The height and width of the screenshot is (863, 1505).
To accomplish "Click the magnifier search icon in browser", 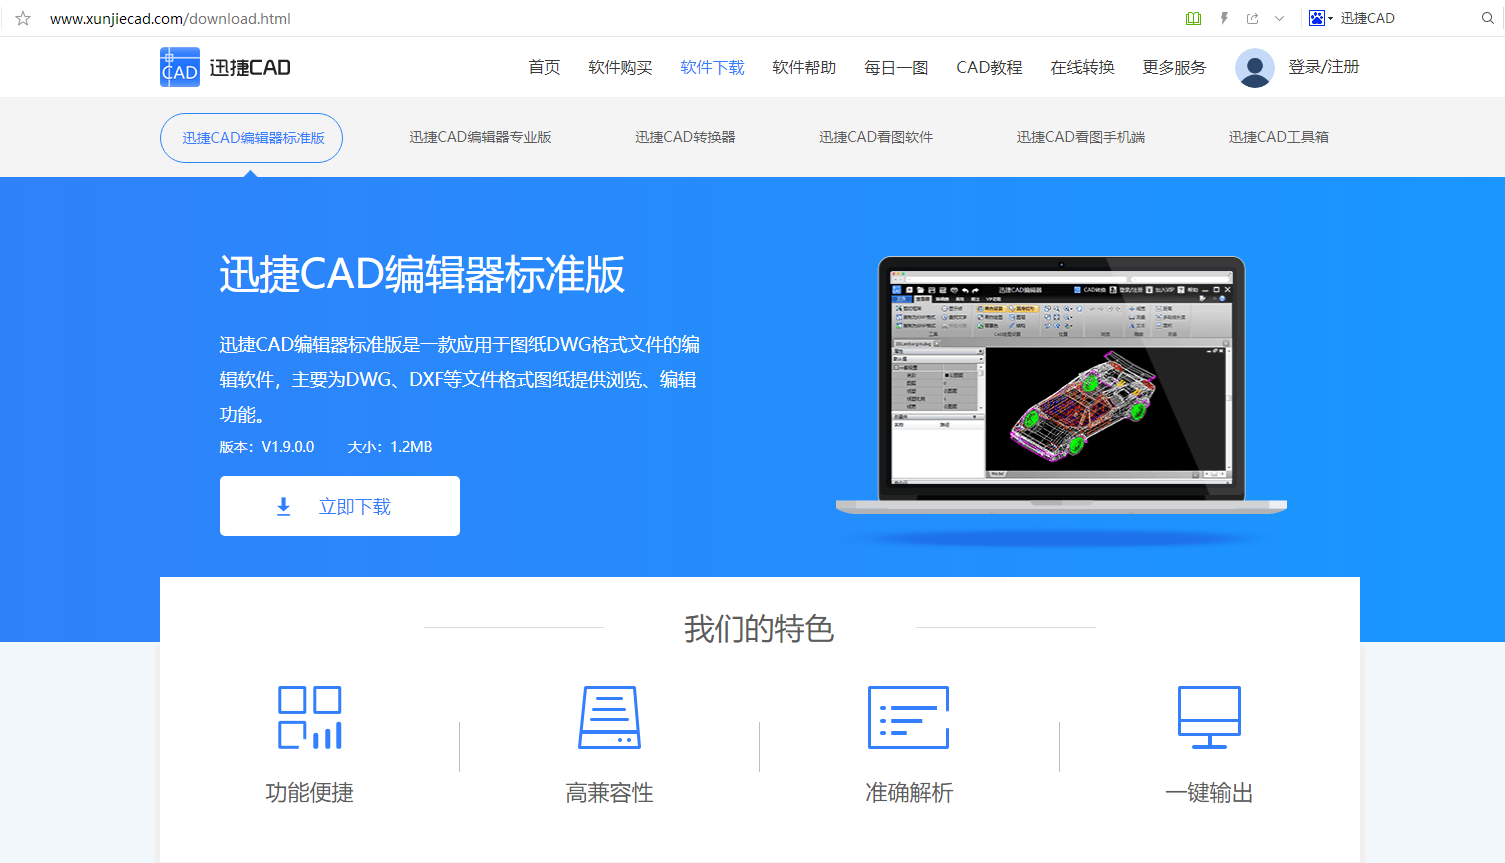I will [1488, 18].
